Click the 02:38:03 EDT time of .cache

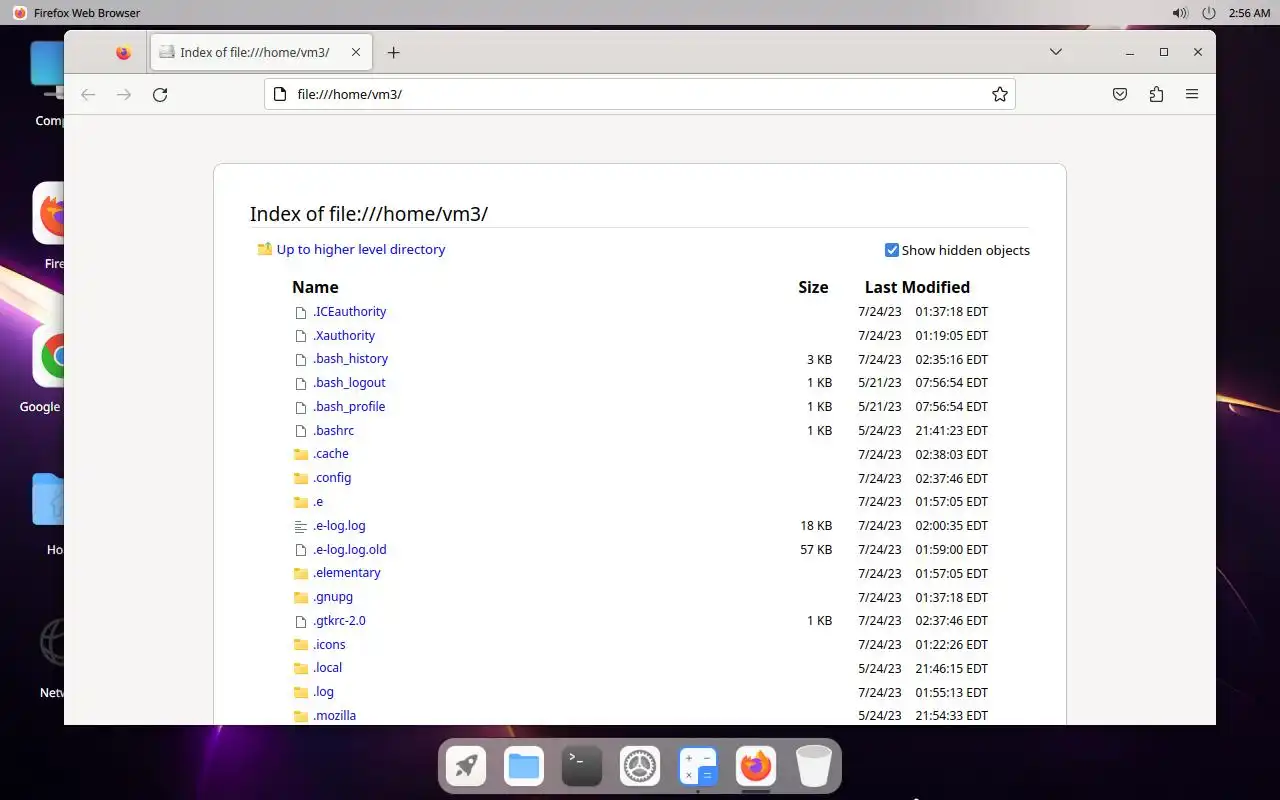[951, 454]
